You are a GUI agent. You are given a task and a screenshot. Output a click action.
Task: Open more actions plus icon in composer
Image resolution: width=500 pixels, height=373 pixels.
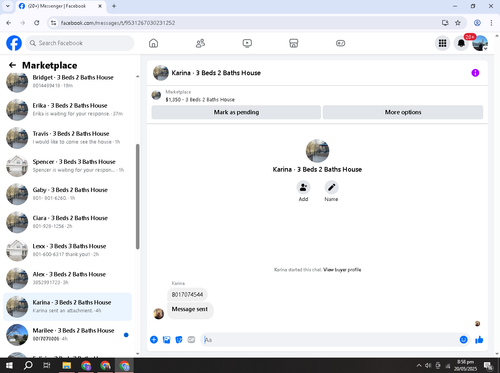[x=154, y=340]
